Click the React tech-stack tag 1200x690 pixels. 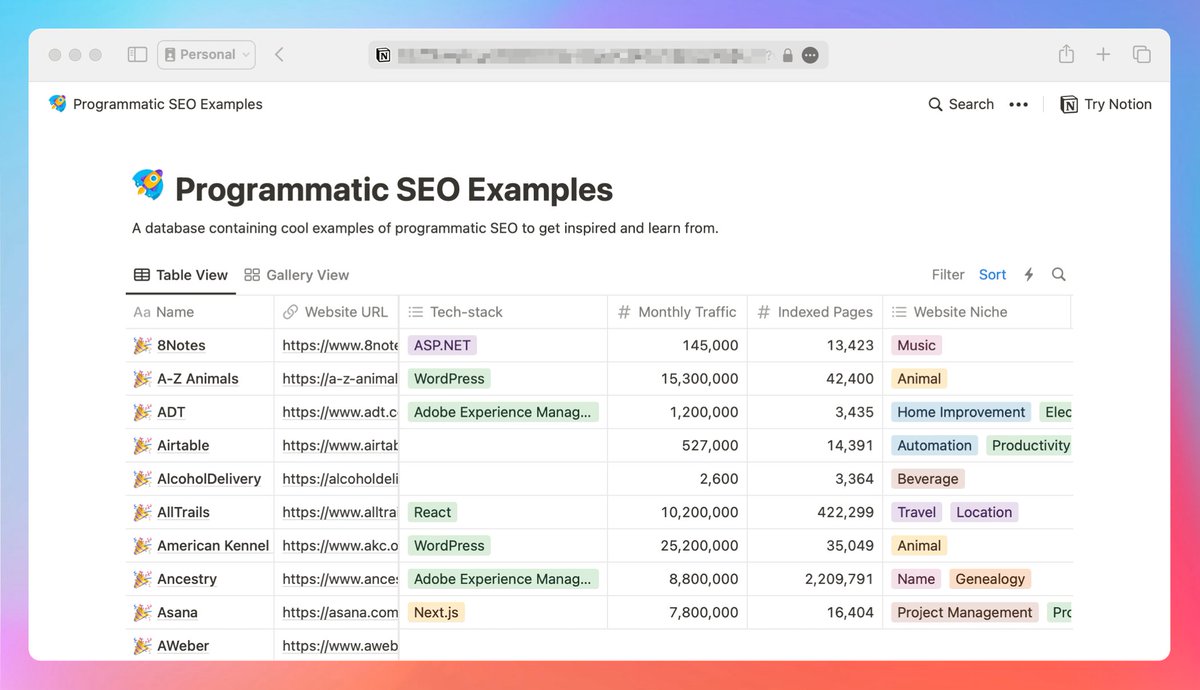point(432,512)
